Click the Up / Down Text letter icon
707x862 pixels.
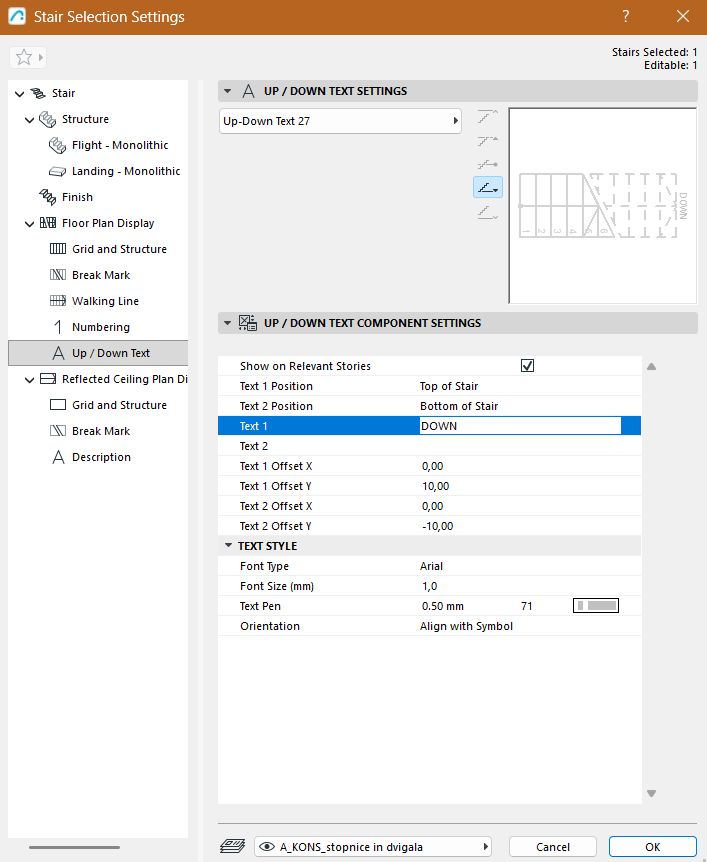(x=58, y=353)
